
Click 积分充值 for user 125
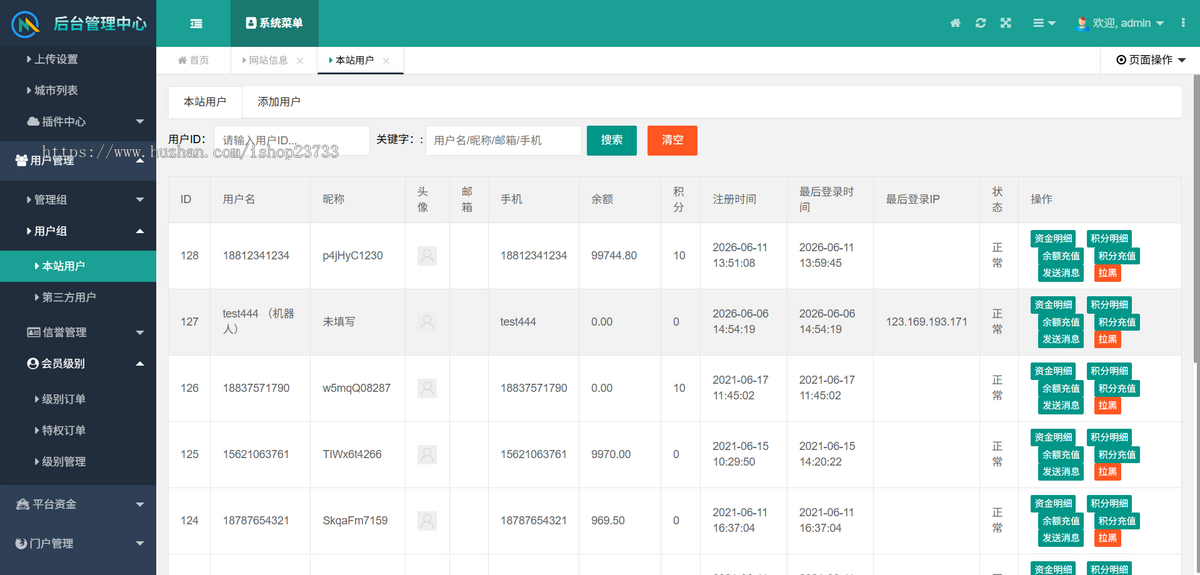pyautogui.click(x=1117, y=454)
